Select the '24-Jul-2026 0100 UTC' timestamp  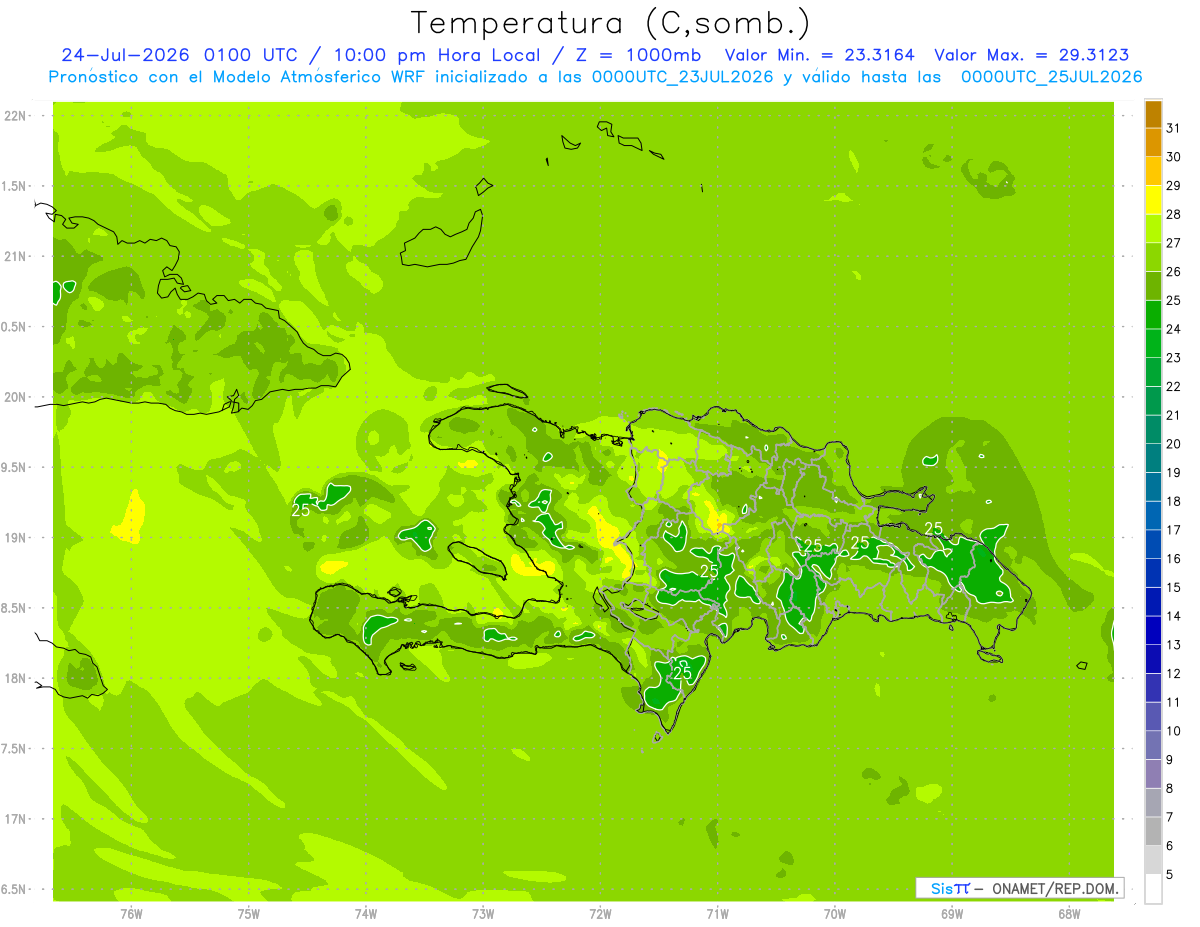pos(179,55)
